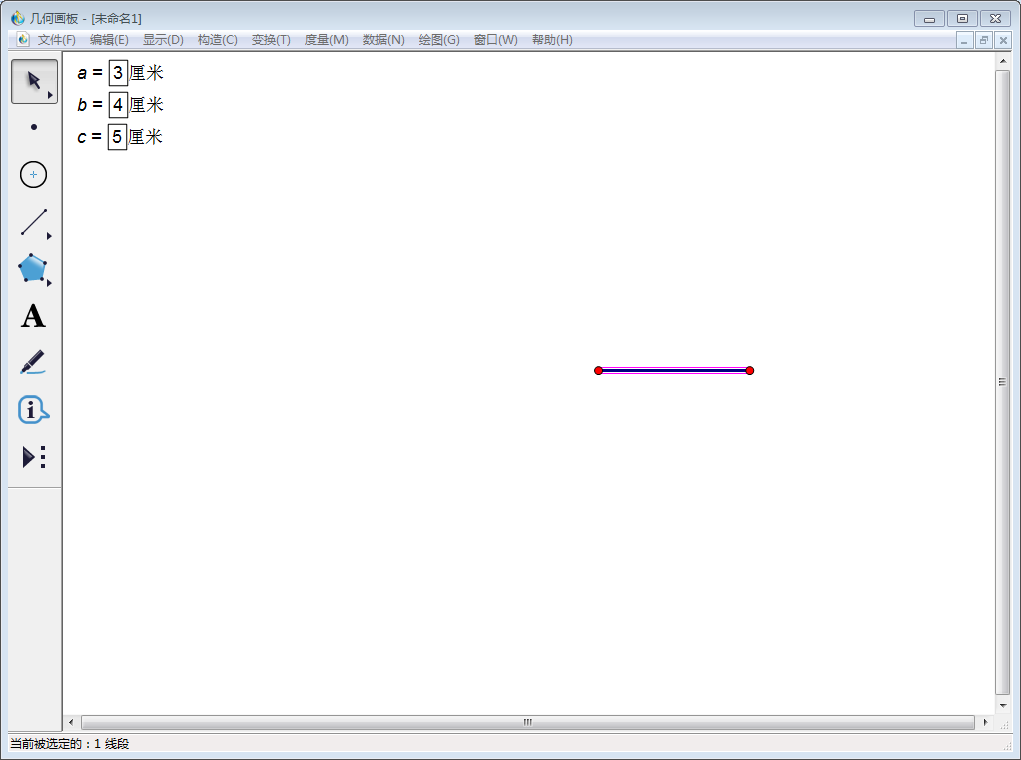The height and width of the screenshot is (760, 1021).
Task: Open the 绘图(G) menu
Action: point(439,40)
